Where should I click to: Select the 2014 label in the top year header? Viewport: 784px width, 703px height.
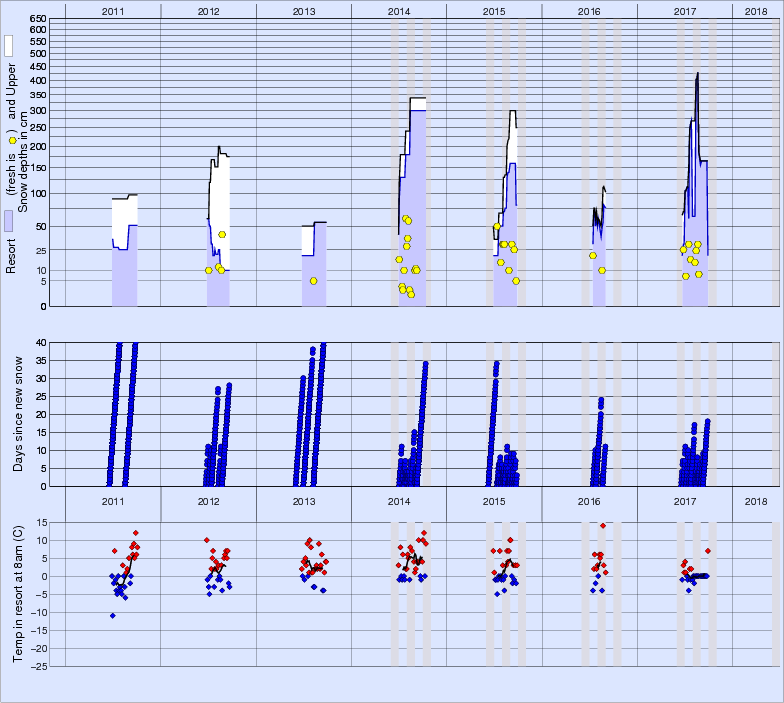(x=399, y=10)
